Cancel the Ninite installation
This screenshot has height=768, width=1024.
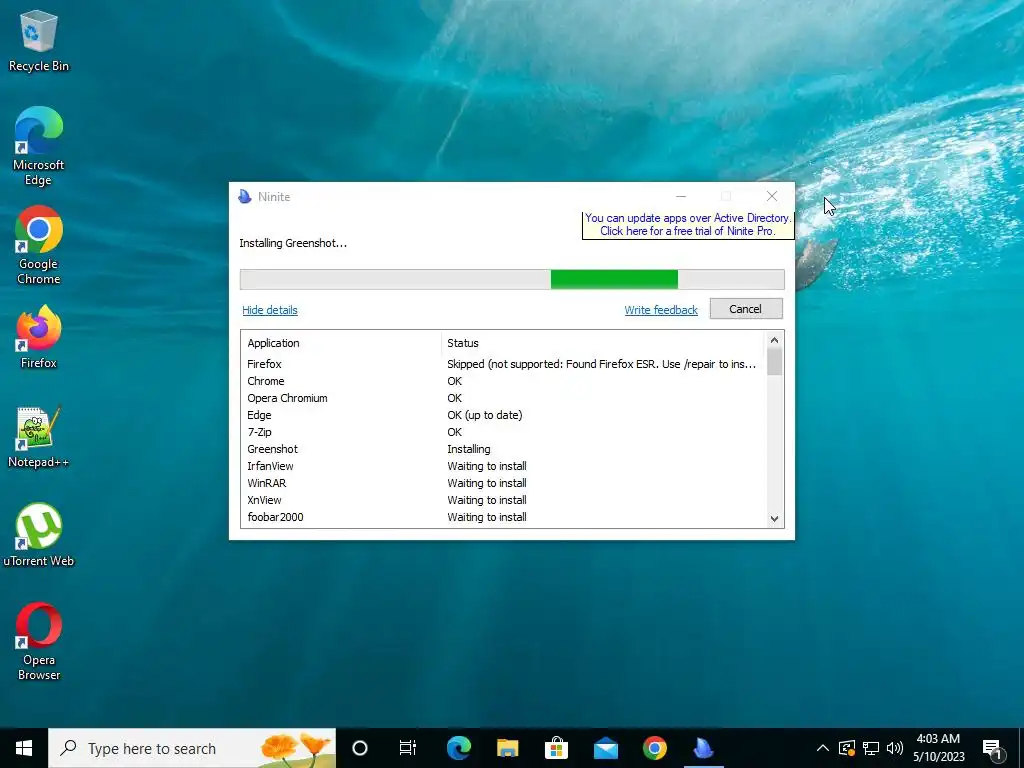point(746,309)
